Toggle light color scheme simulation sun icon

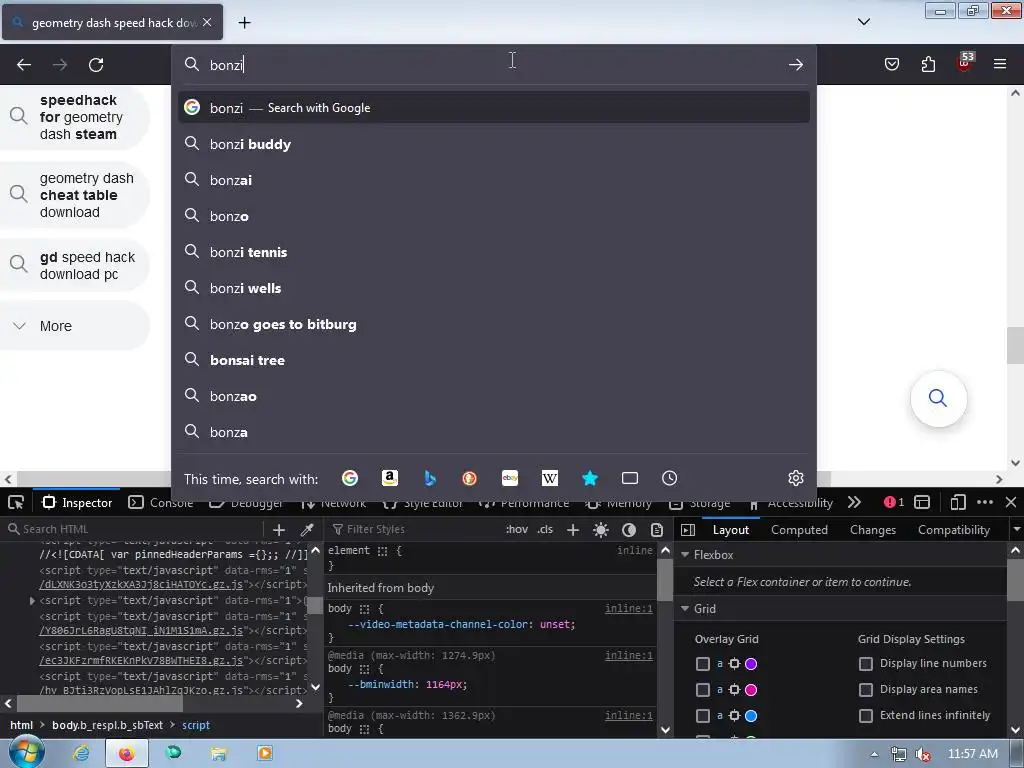[601, 530]
